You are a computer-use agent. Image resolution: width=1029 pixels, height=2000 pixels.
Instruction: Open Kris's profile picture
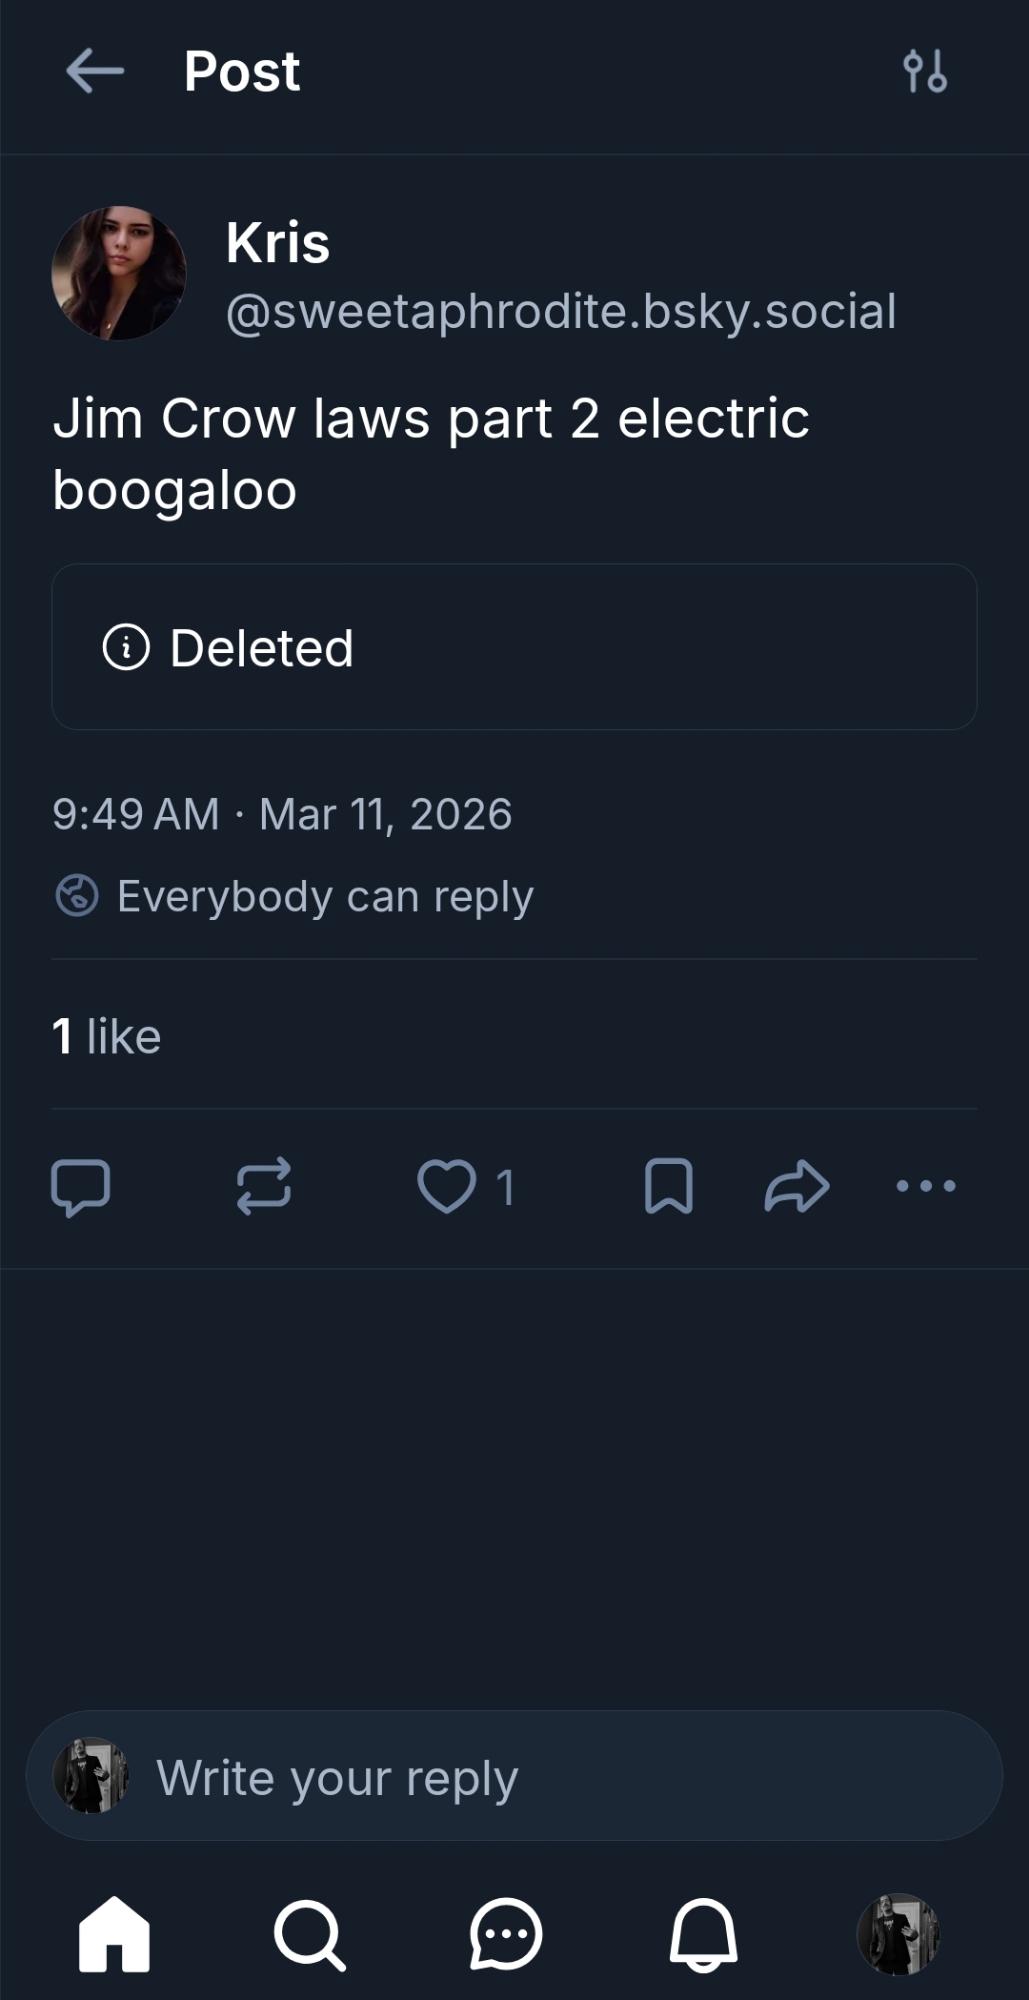[x=119, y=273]
